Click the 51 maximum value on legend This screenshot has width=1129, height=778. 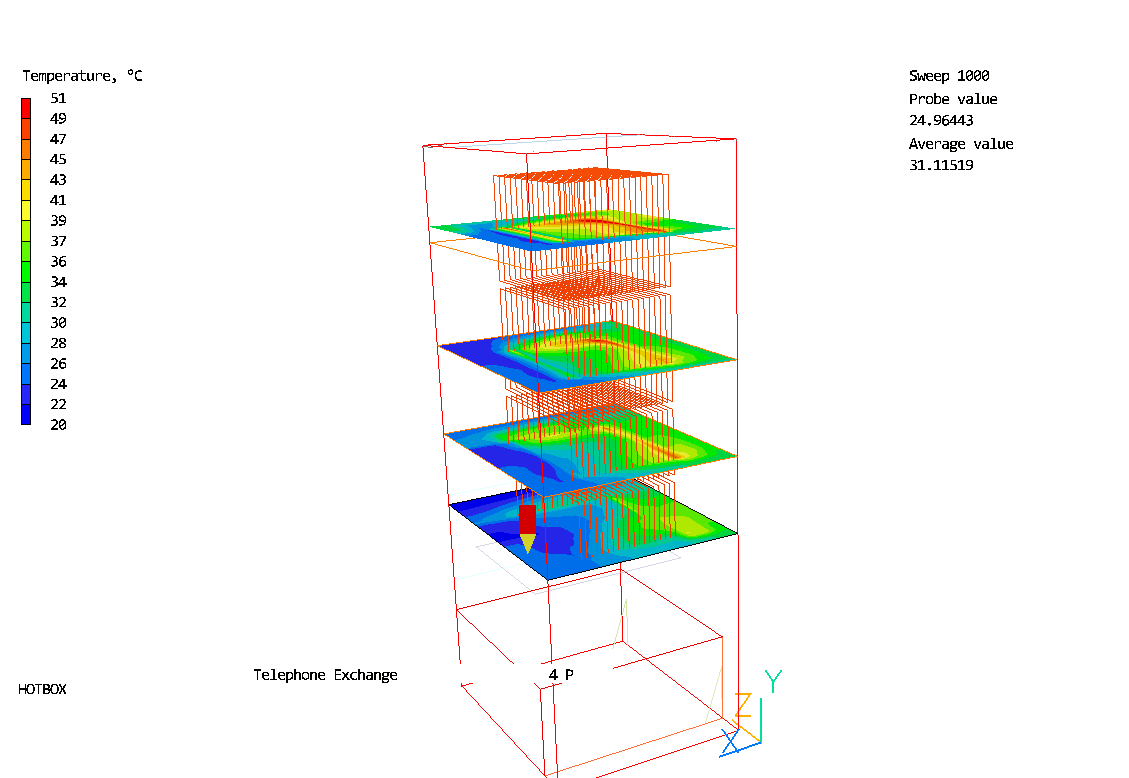point(58,98)
